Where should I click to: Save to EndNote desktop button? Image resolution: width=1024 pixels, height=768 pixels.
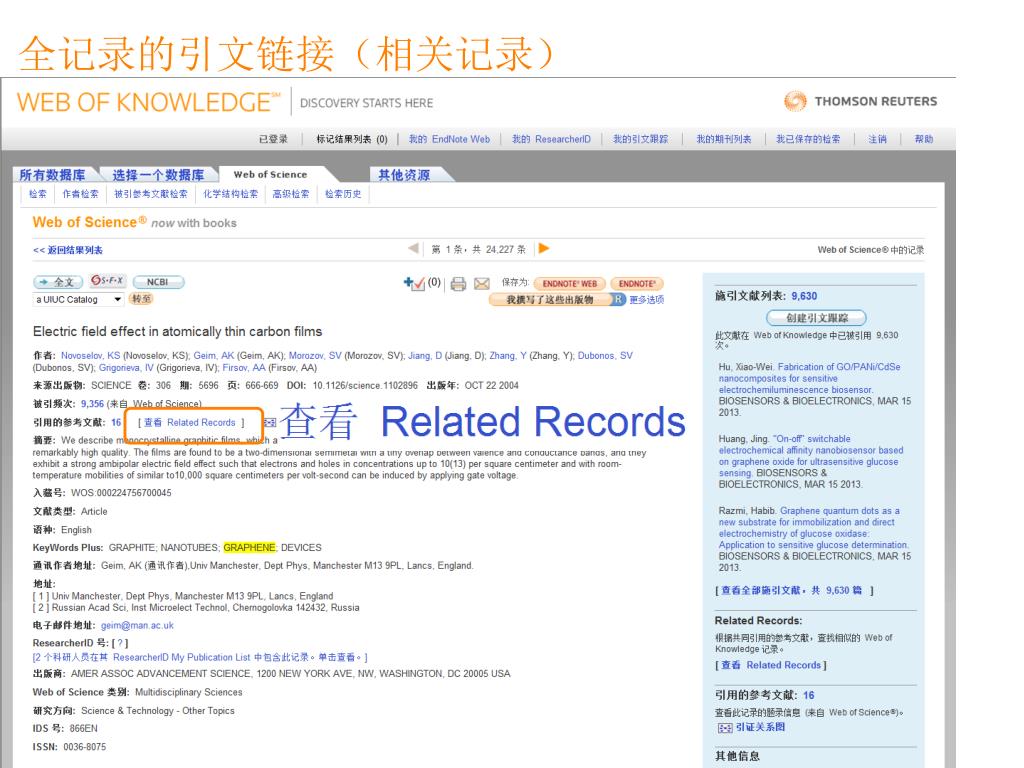tap(637, 283)
